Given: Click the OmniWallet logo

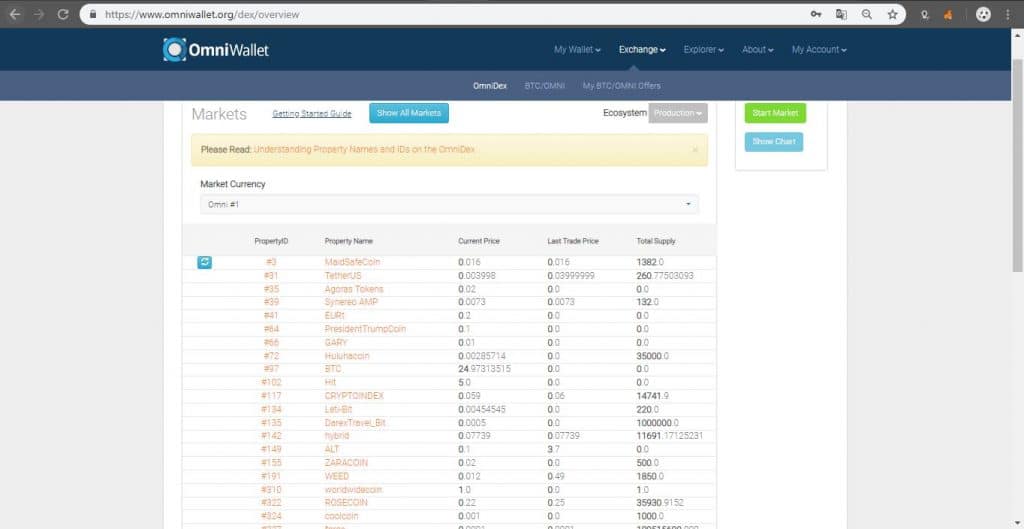Looking at the screenshot, I should point(216,50).
